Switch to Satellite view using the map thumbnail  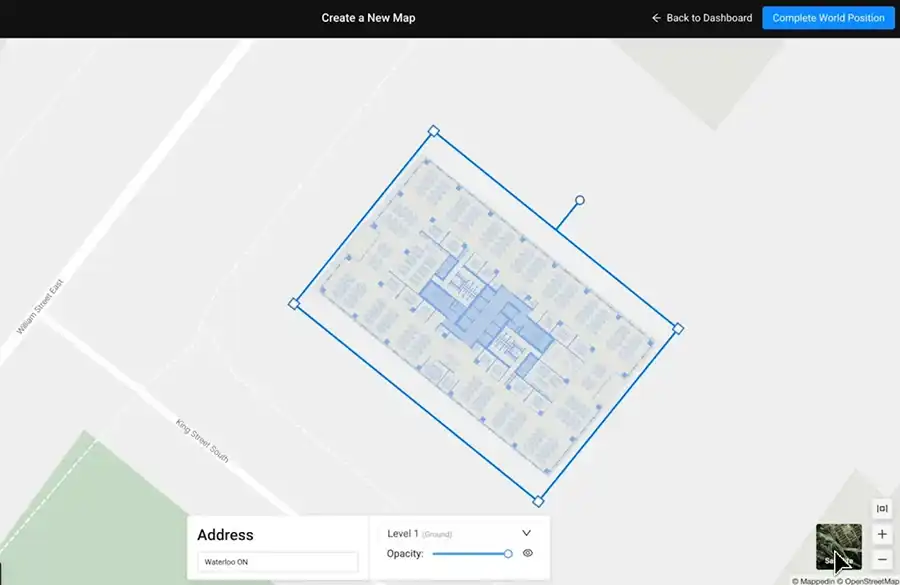click(838, 548)
